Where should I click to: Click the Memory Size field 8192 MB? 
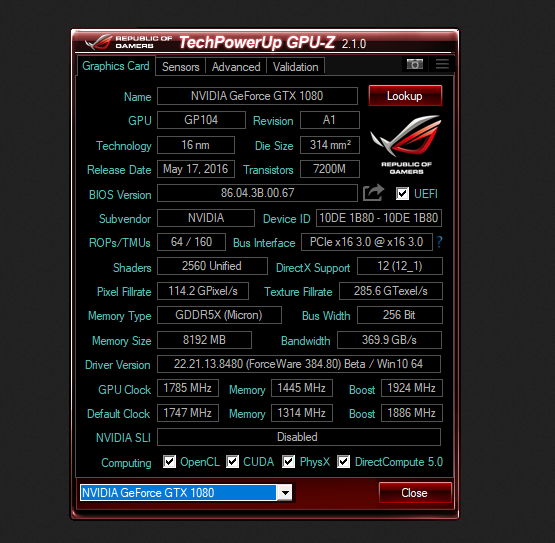[x=204, y=340]
